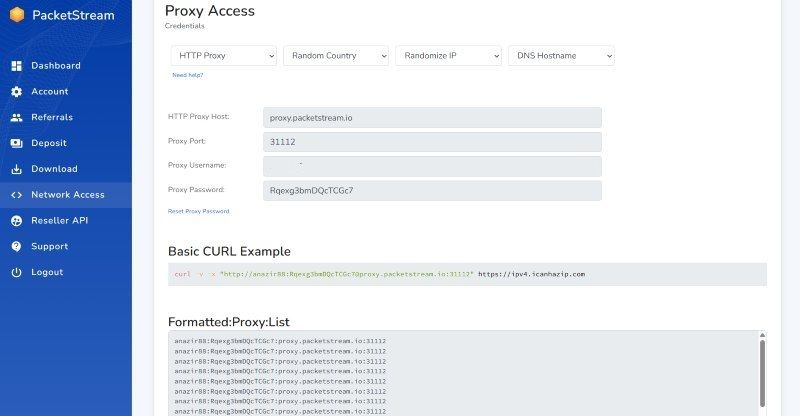Click the HTTP Proxy Host label
This screenshot has height=416, width=800.
[x=198, y=116]
